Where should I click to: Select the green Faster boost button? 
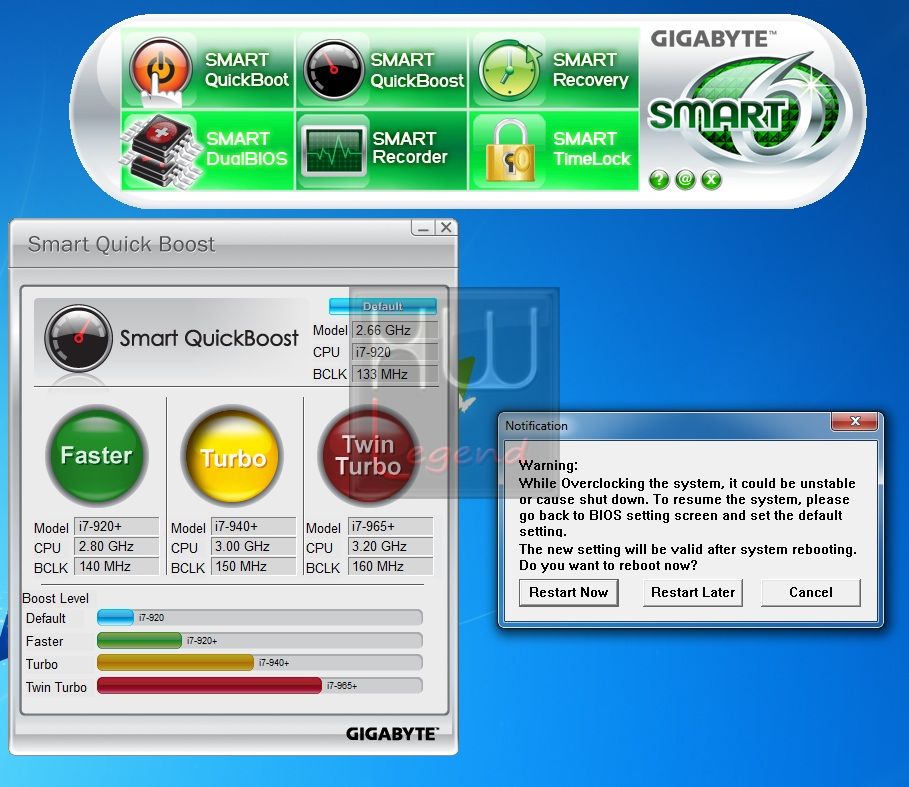(x=97, y=456)
